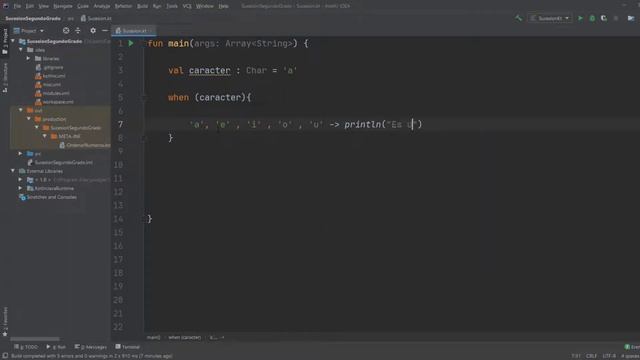
Task: Click the locate-file target icon in Project panel
Action: (x=66, y=31)
